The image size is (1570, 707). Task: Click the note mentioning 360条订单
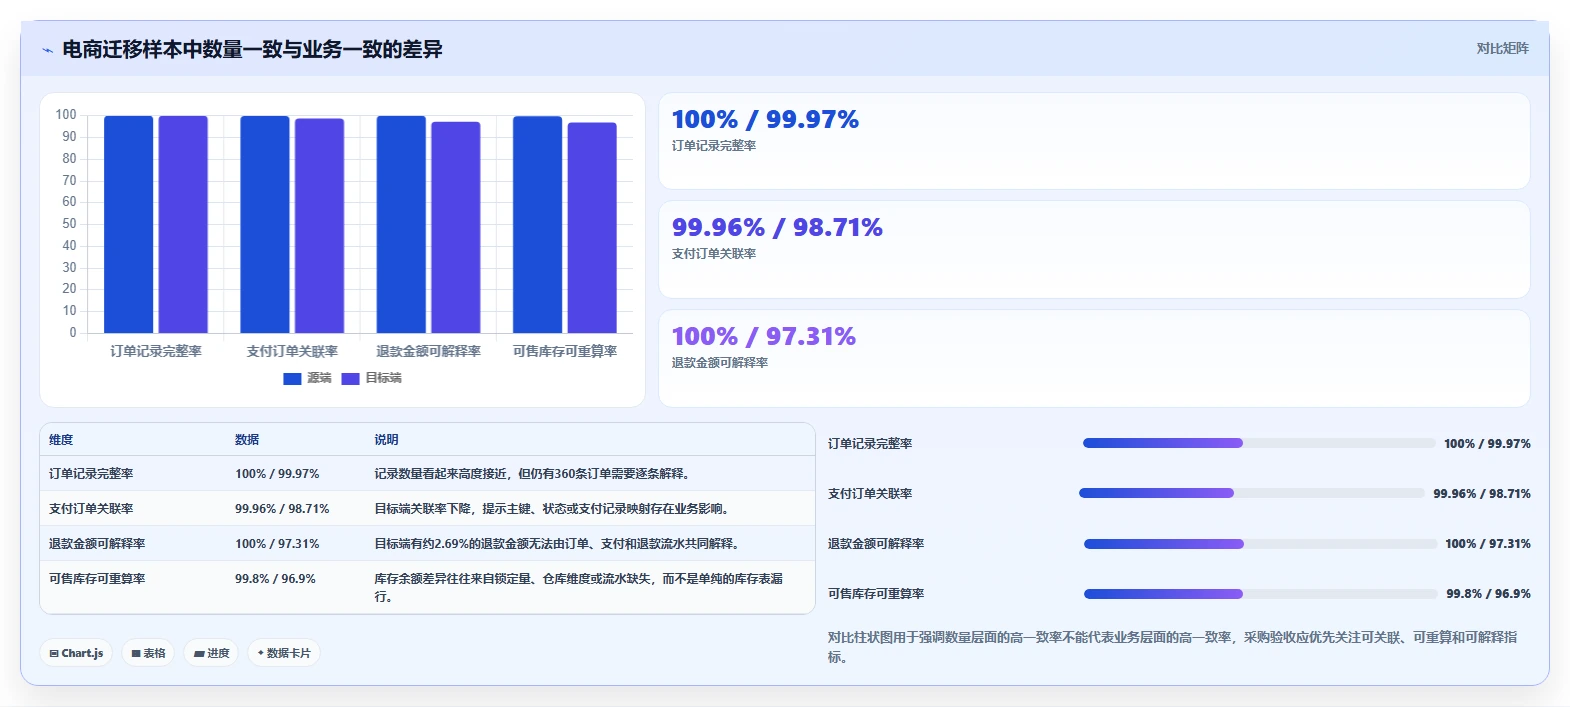[x=535, y=474]
